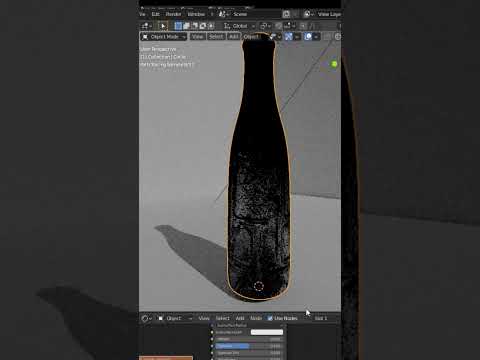Open the node editor Add menu
The image size is (480, 360).
[x=240, y=318]
